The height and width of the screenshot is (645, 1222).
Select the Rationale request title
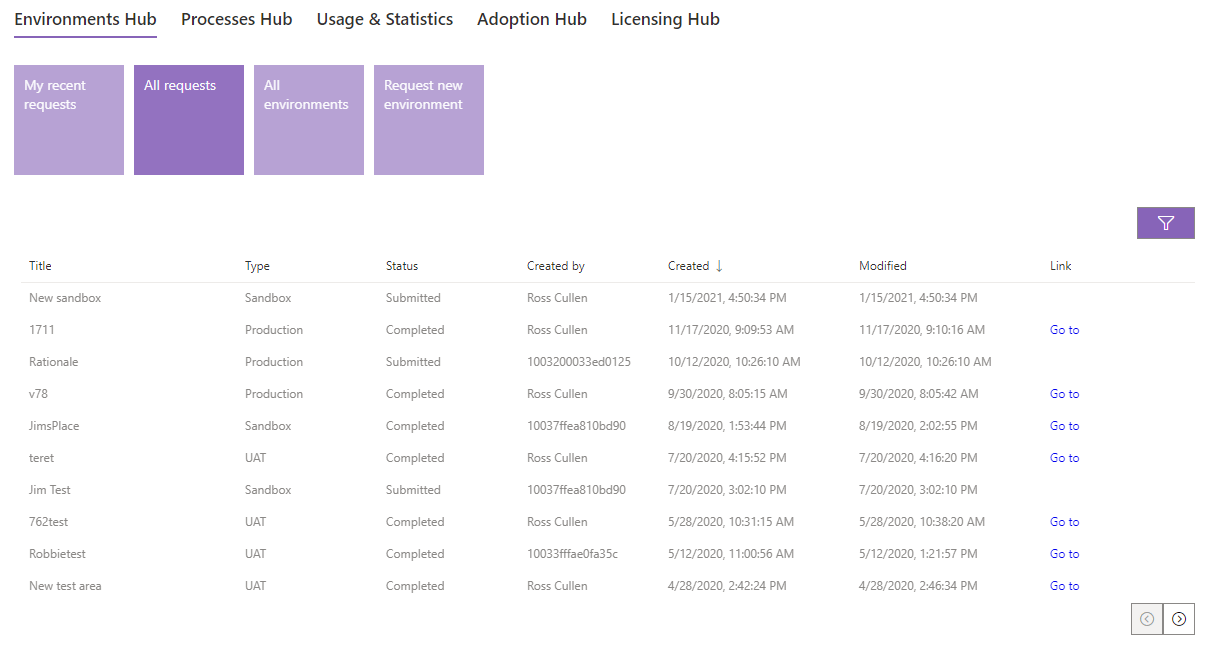pyautogui.click(x=54, y=362)
